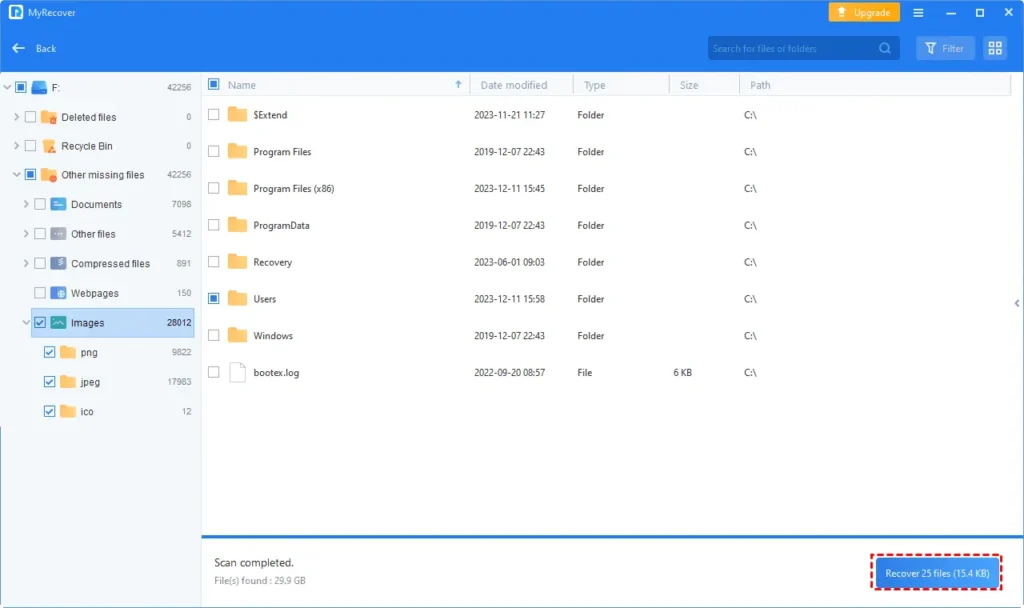Check the Program Files checkbox
The image size is (1024, 608).
click(214, 151)
